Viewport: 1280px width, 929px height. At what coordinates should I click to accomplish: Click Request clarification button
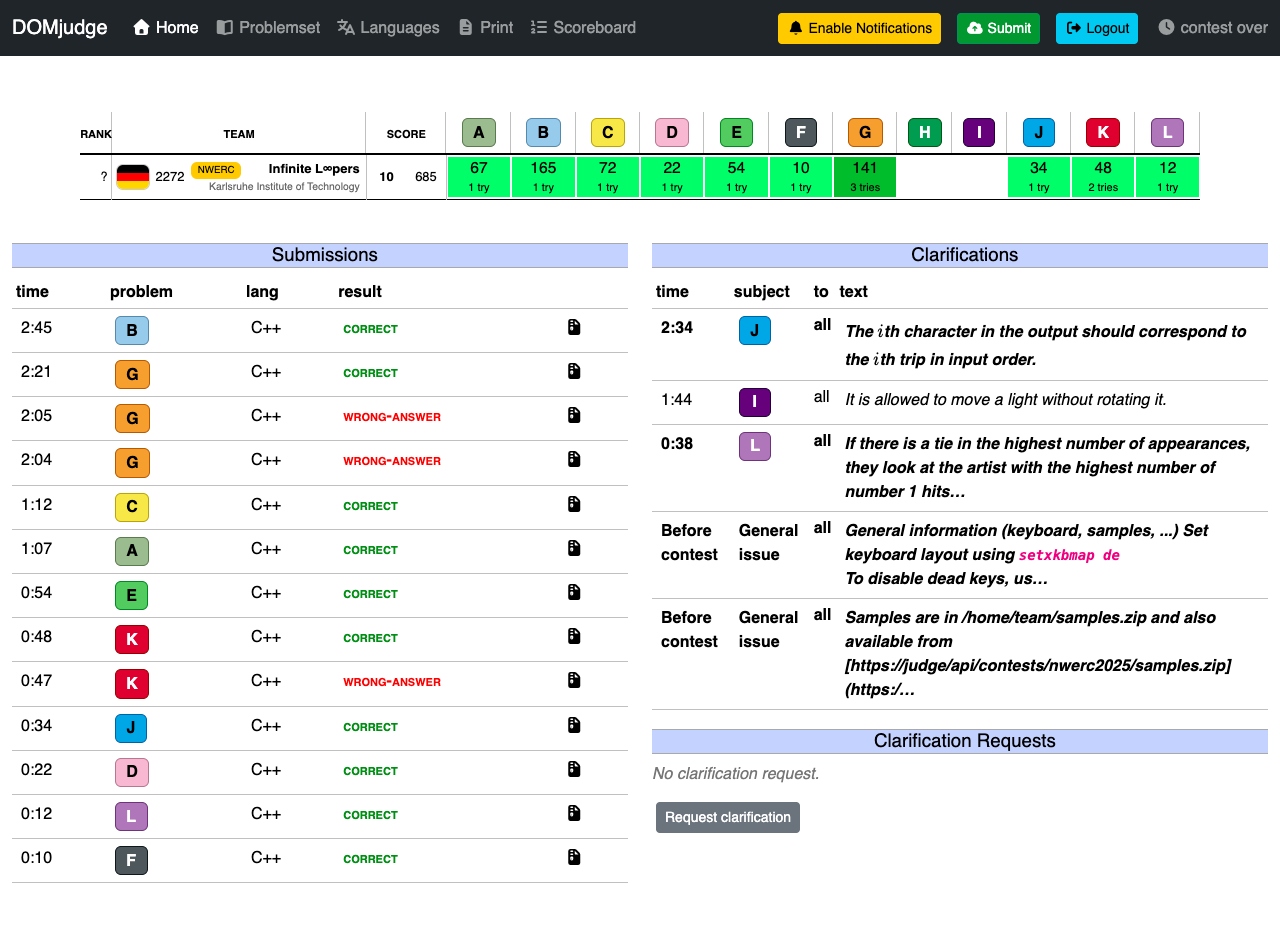click(x=728, y=817)
